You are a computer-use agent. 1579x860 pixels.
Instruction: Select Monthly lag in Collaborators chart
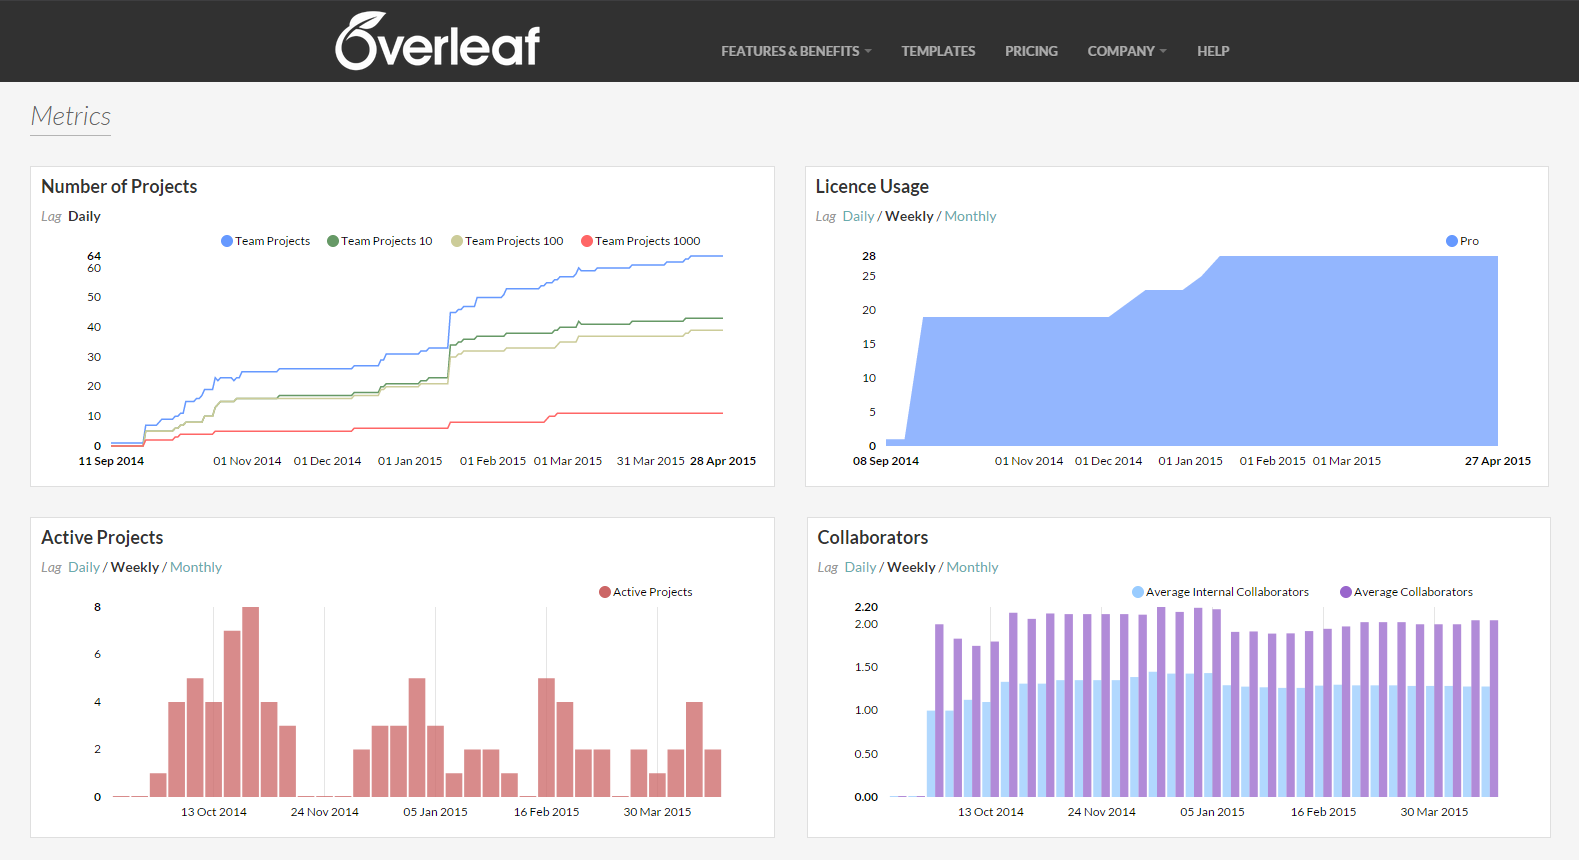(972, 567)
